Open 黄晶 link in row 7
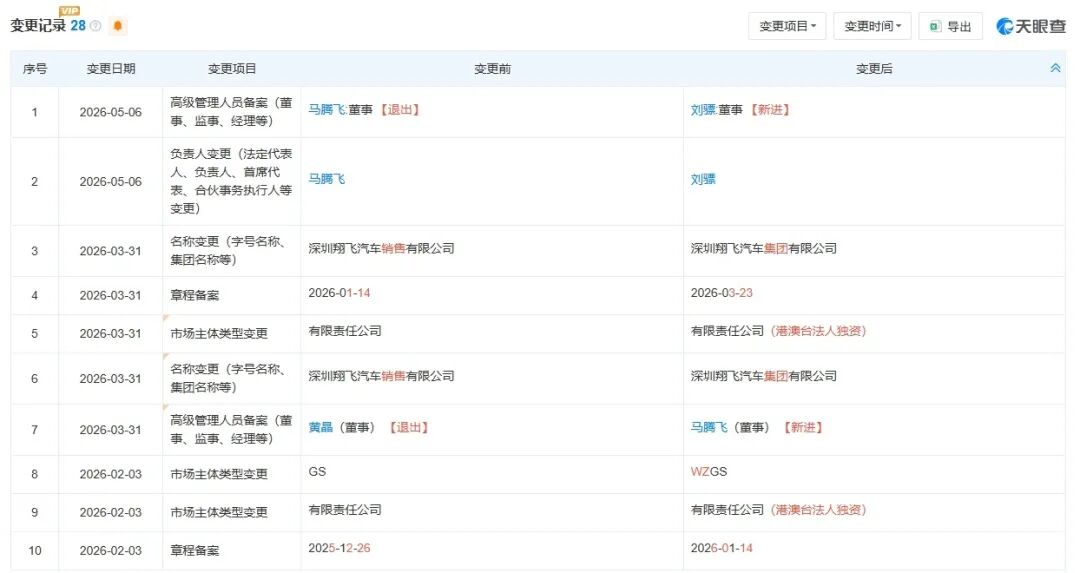The height and width of the screenshot is (573, 1080). pos(320,428)
